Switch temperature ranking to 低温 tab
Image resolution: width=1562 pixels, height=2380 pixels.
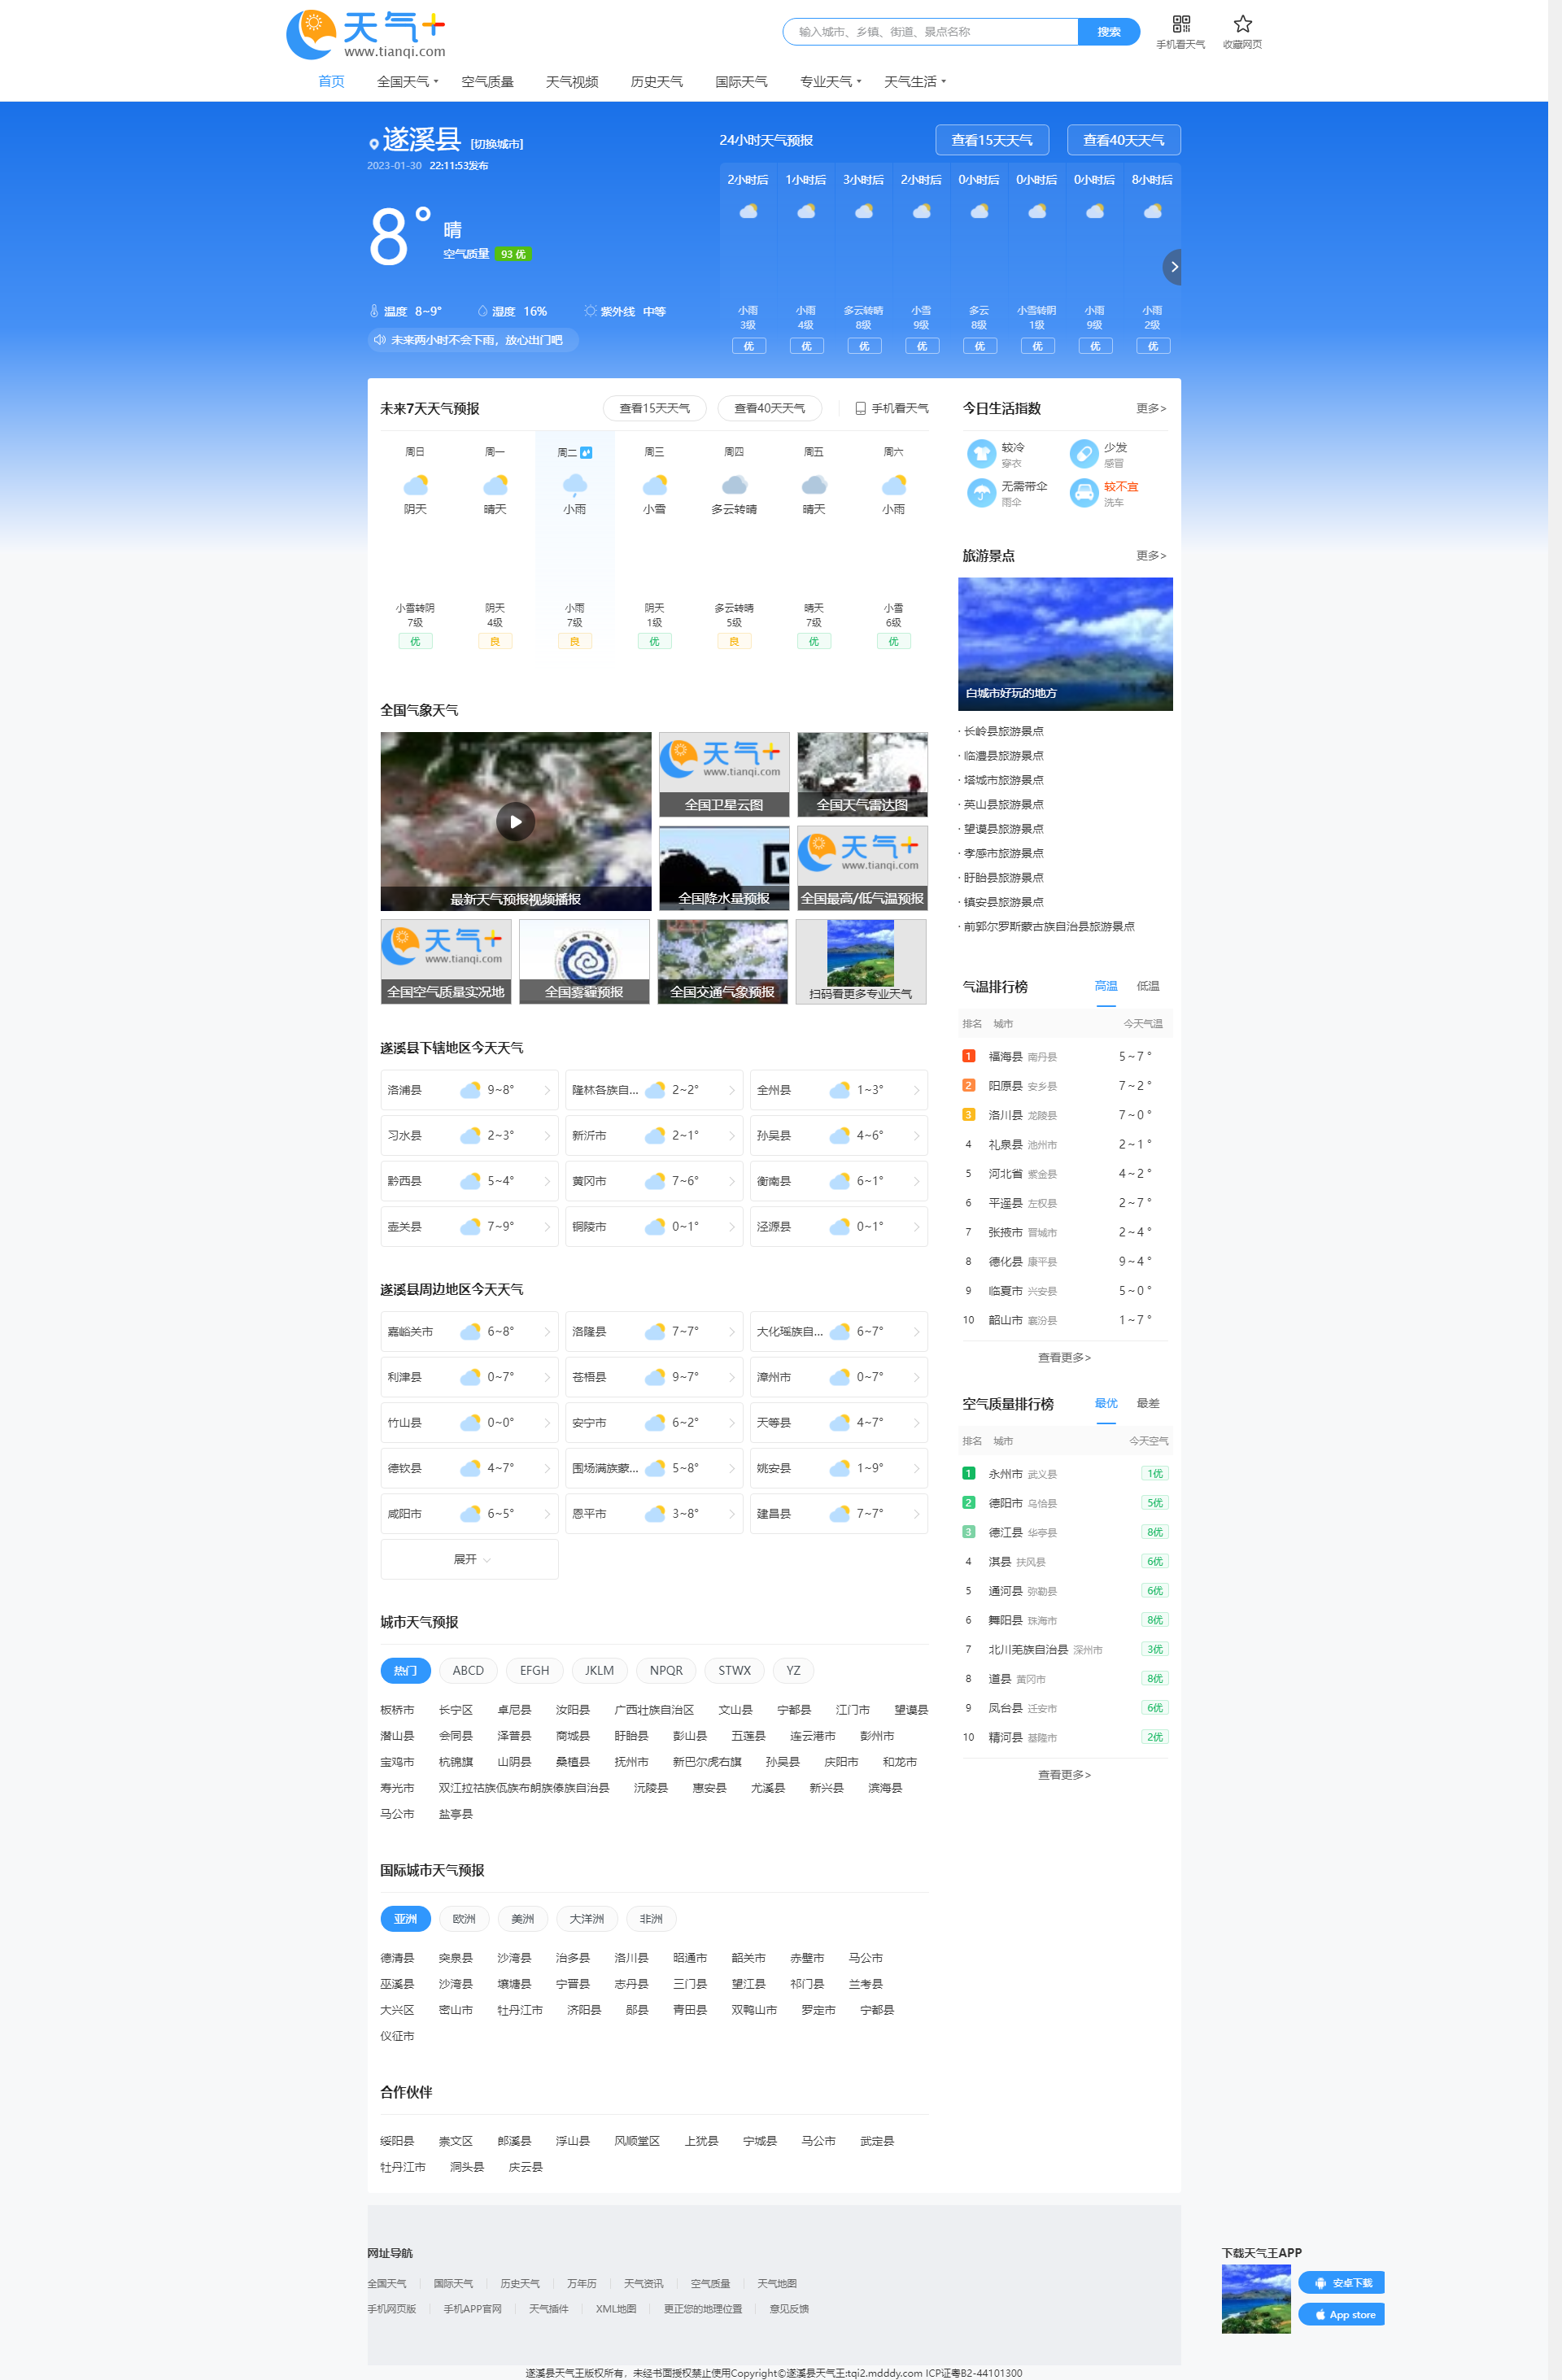1148,986
